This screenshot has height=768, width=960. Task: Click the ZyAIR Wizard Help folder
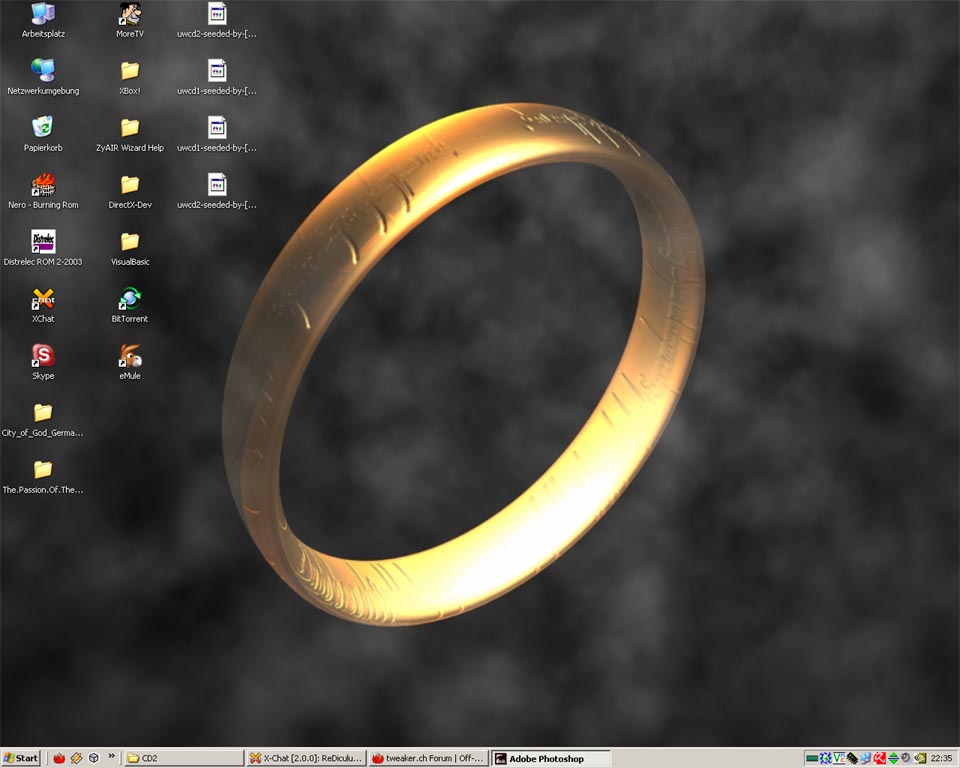click(x=130, y=127)
